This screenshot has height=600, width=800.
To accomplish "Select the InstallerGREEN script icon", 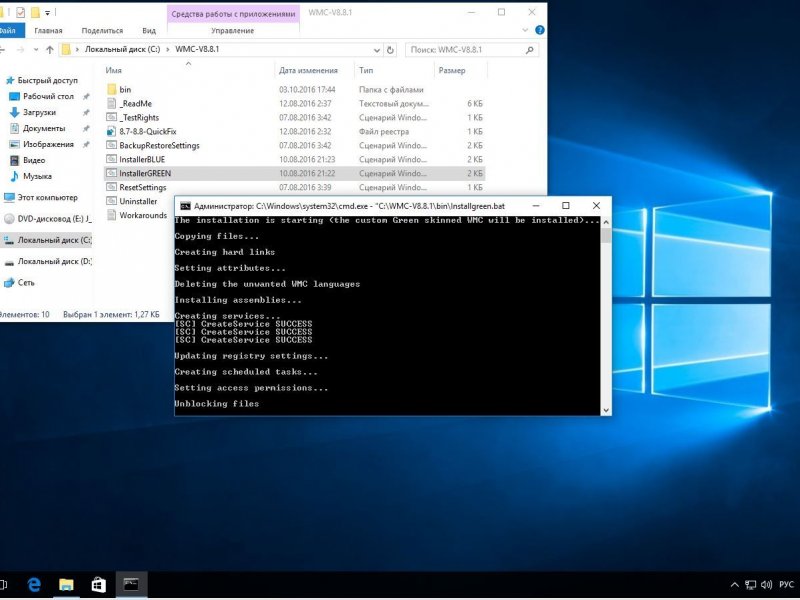I will (111, 173).
